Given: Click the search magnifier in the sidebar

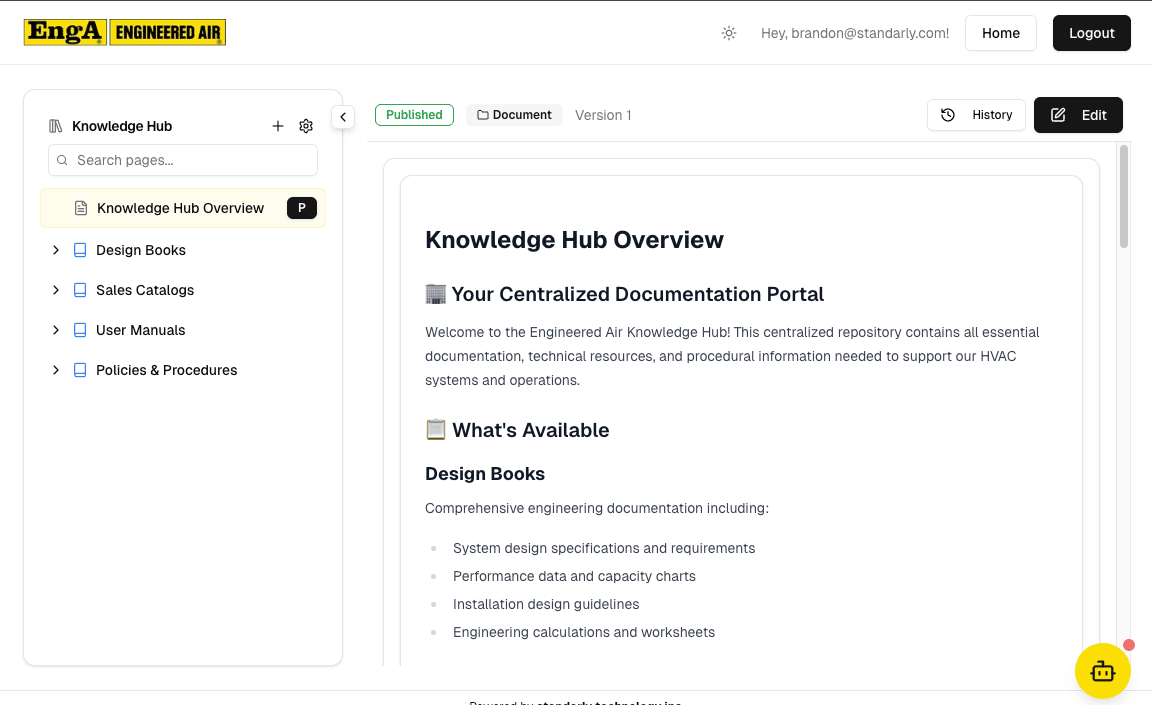Looking at the screenshot, I should click(62, 160).
